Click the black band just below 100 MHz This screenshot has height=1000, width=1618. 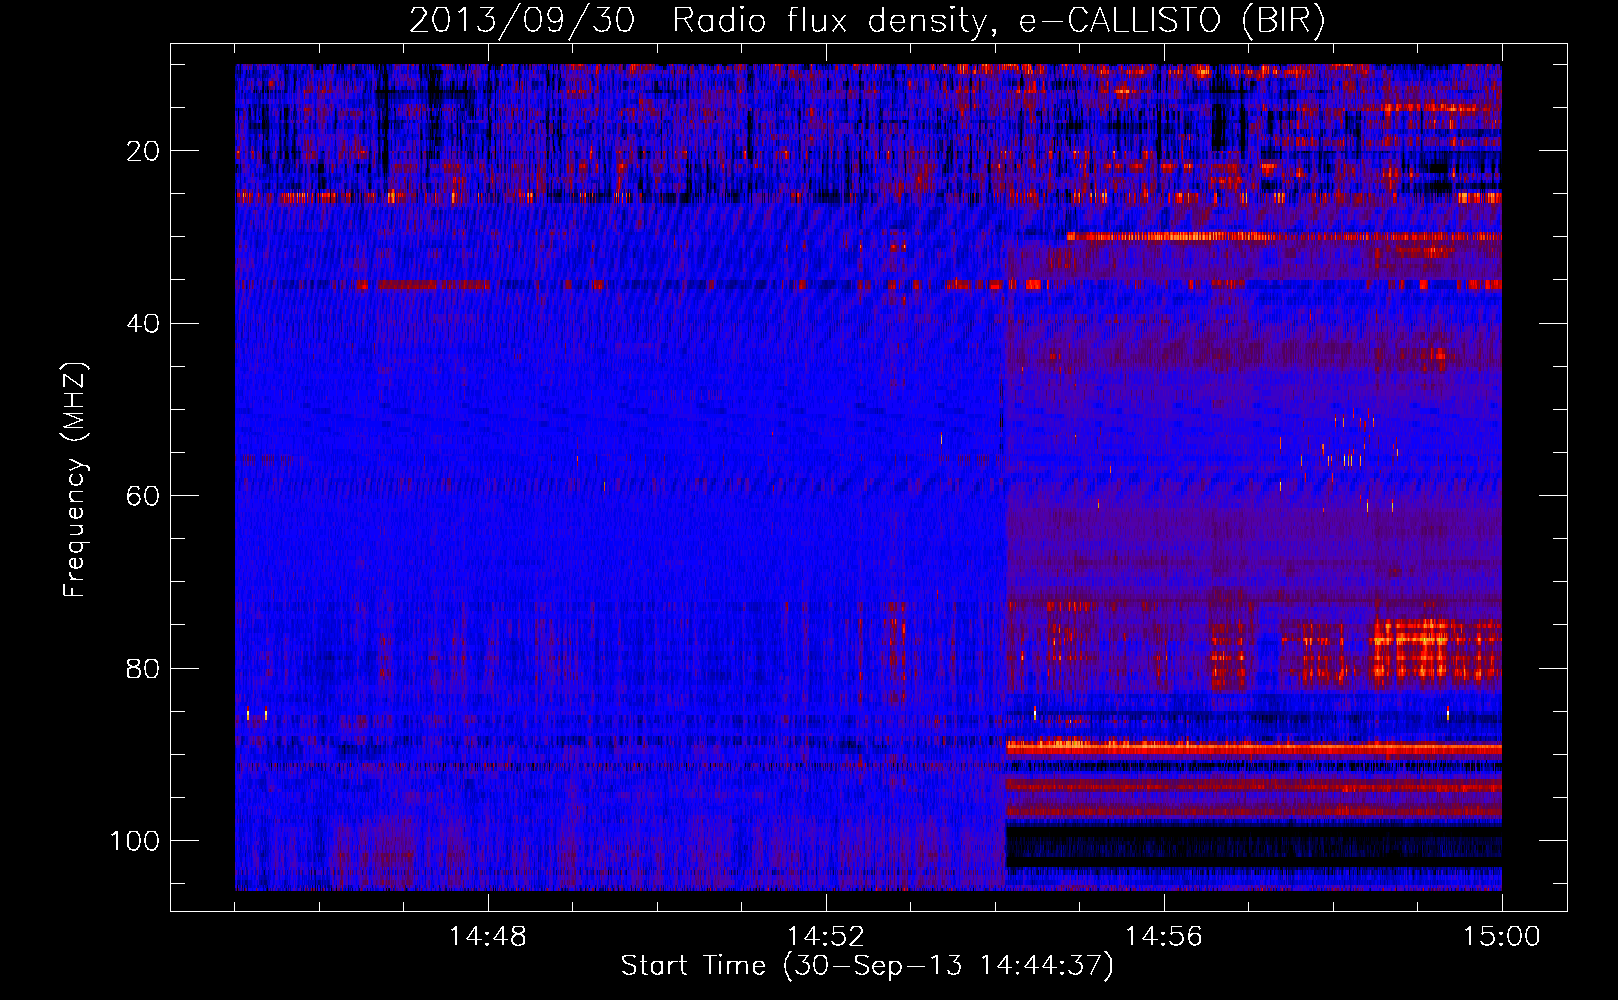[1254, 846]
